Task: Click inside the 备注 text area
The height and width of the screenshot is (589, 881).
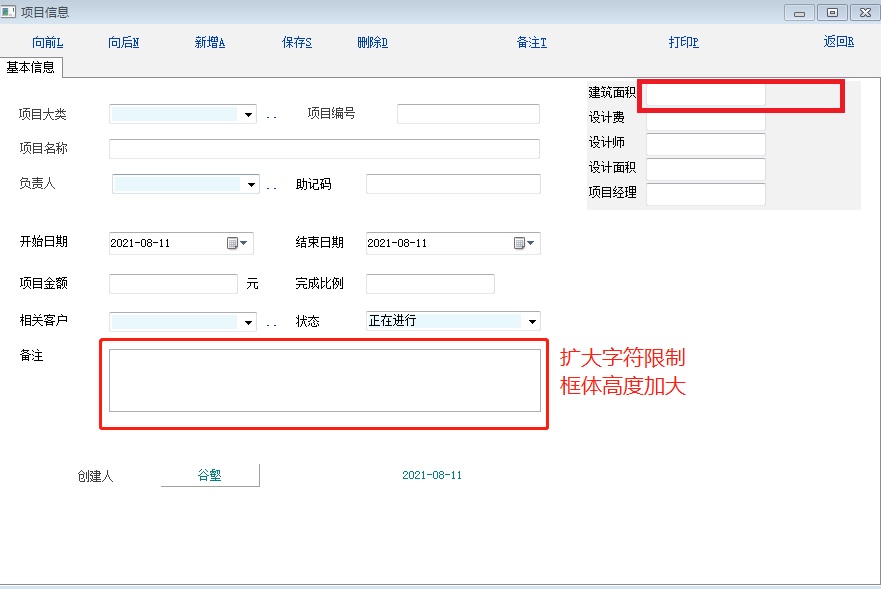Action: pos(324,380)
